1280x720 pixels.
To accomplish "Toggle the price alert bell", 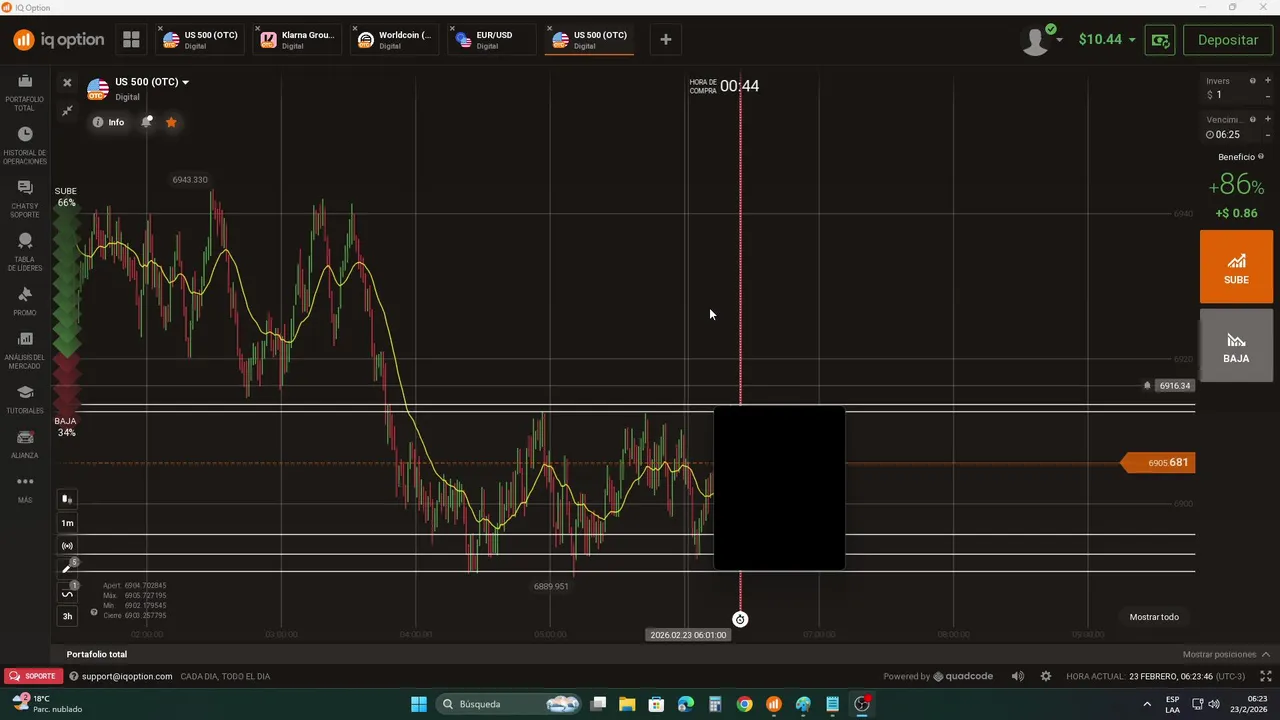I will [x=146, y=122].
